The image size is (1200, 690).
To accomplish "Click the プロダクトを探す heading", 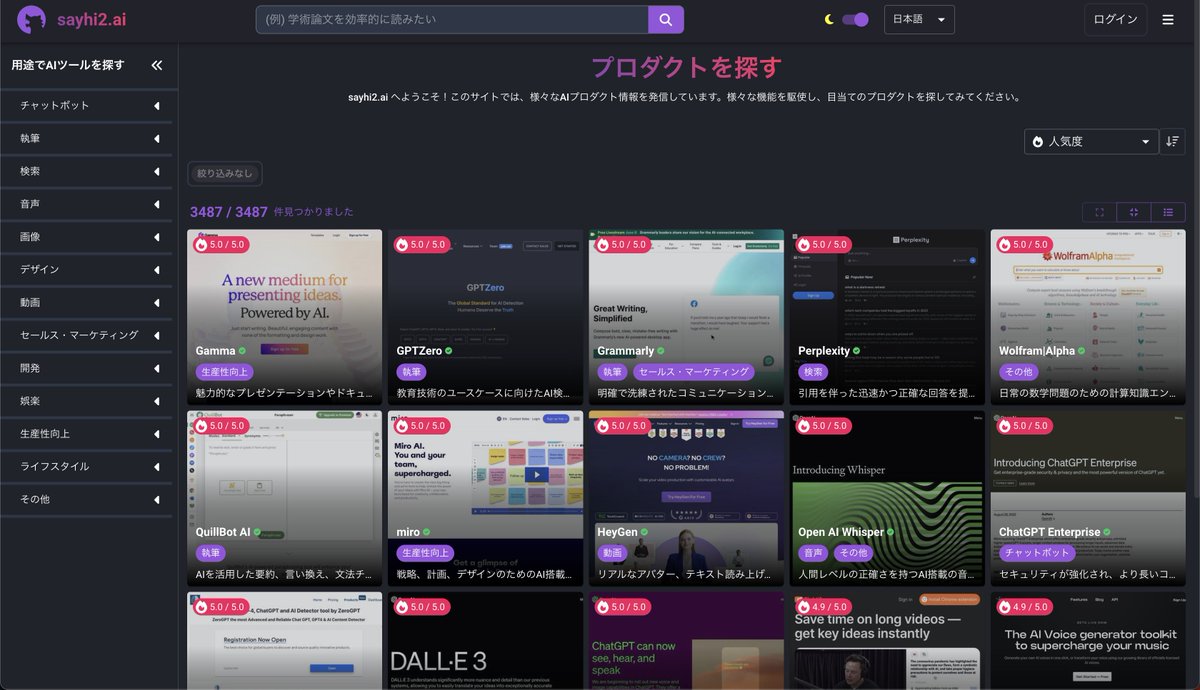I will (x=686, y=67).
